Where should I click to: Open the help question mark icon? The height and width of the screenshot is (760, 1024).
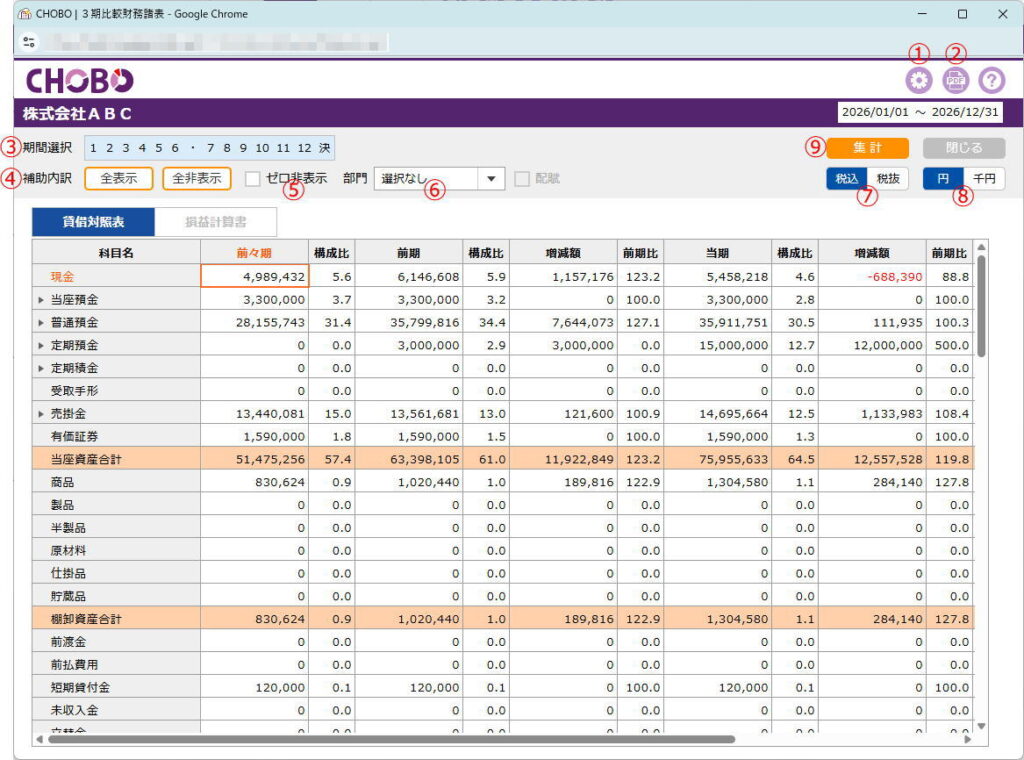[992, 81]
